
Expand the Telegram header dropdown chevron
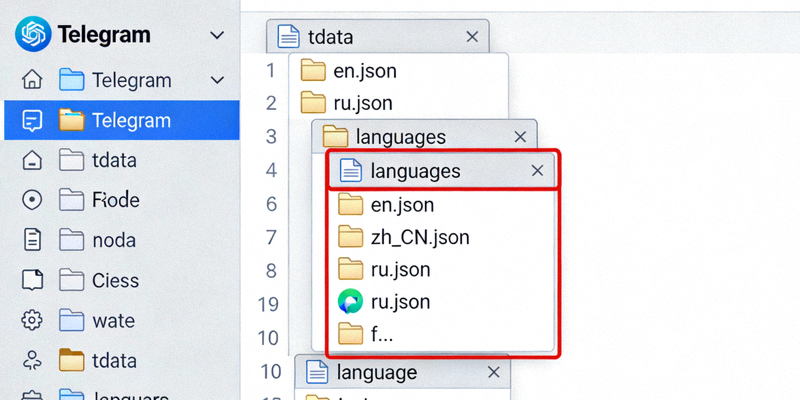pyautogui.click(x=217, y=36)
